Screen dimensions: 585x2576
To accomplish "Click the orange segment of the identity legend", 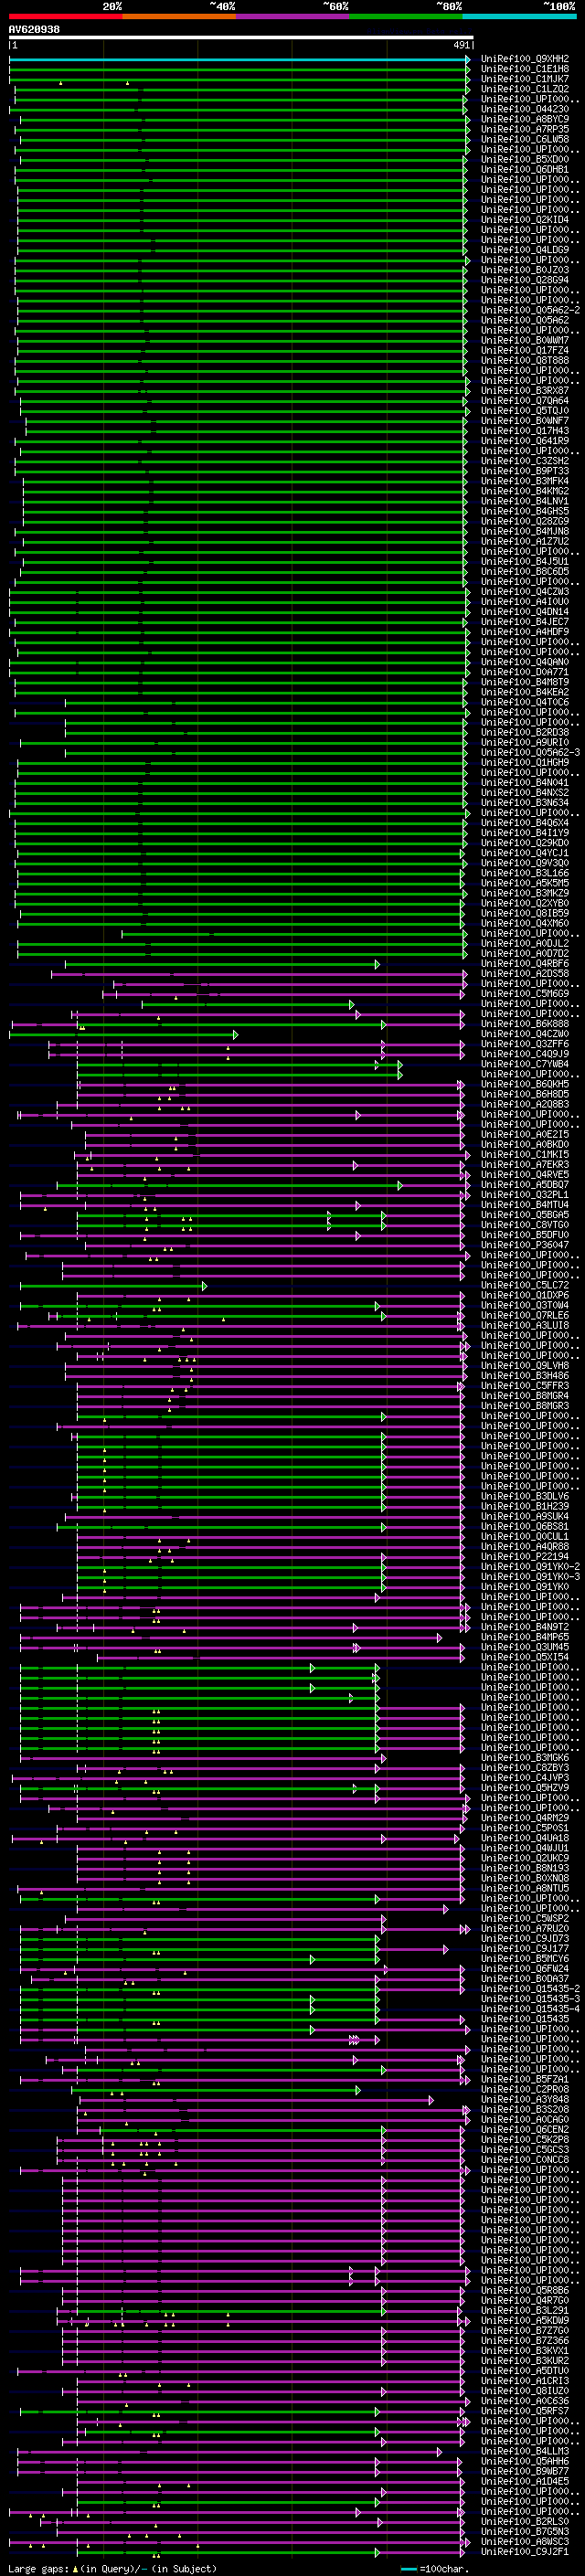I will (179, 16).
